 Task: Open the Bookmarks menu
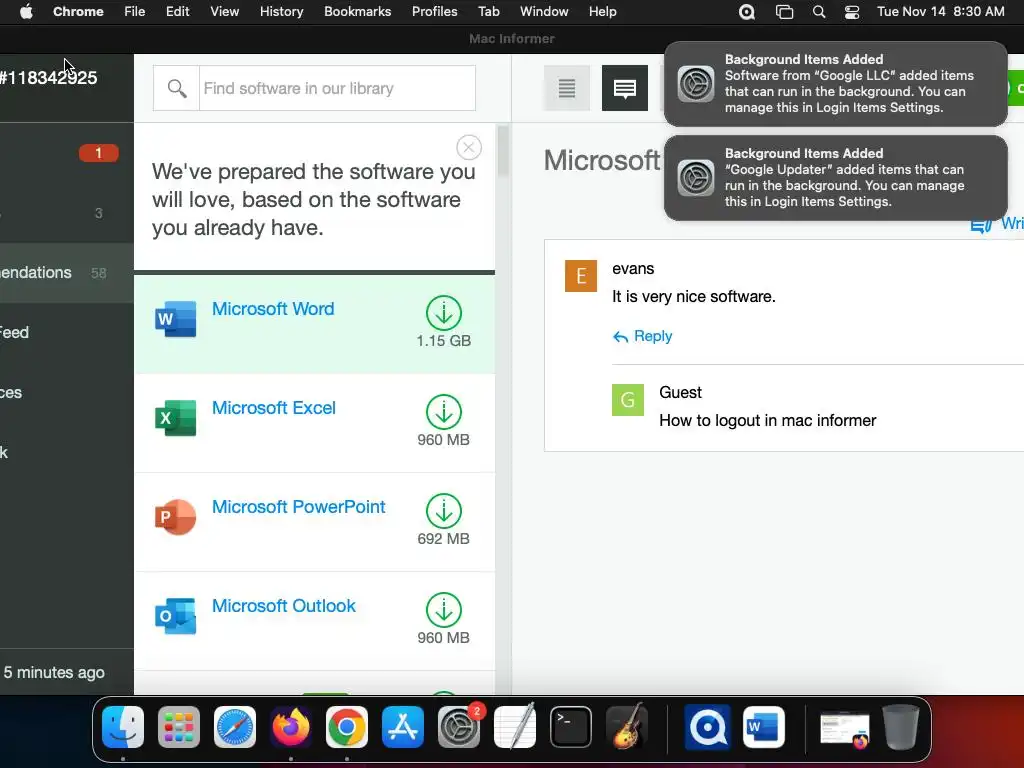click(358, 12)
